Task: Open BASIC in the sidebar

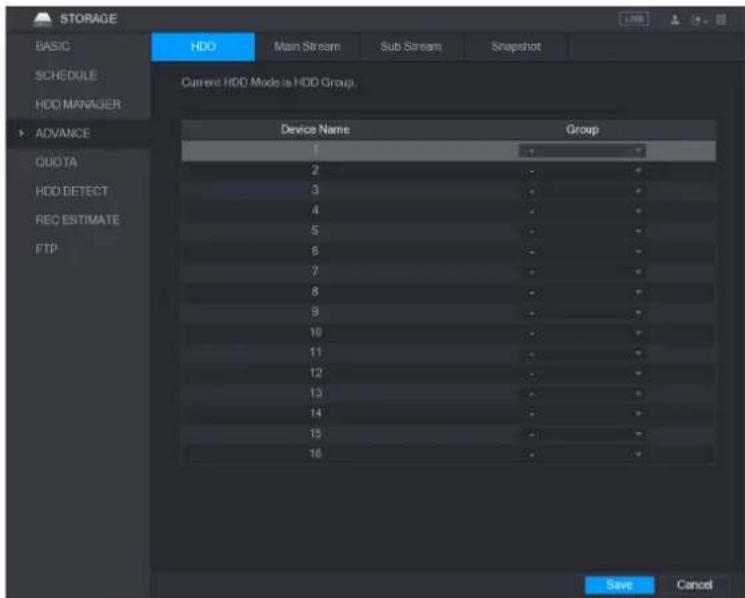Action: (x=53, y=46)
